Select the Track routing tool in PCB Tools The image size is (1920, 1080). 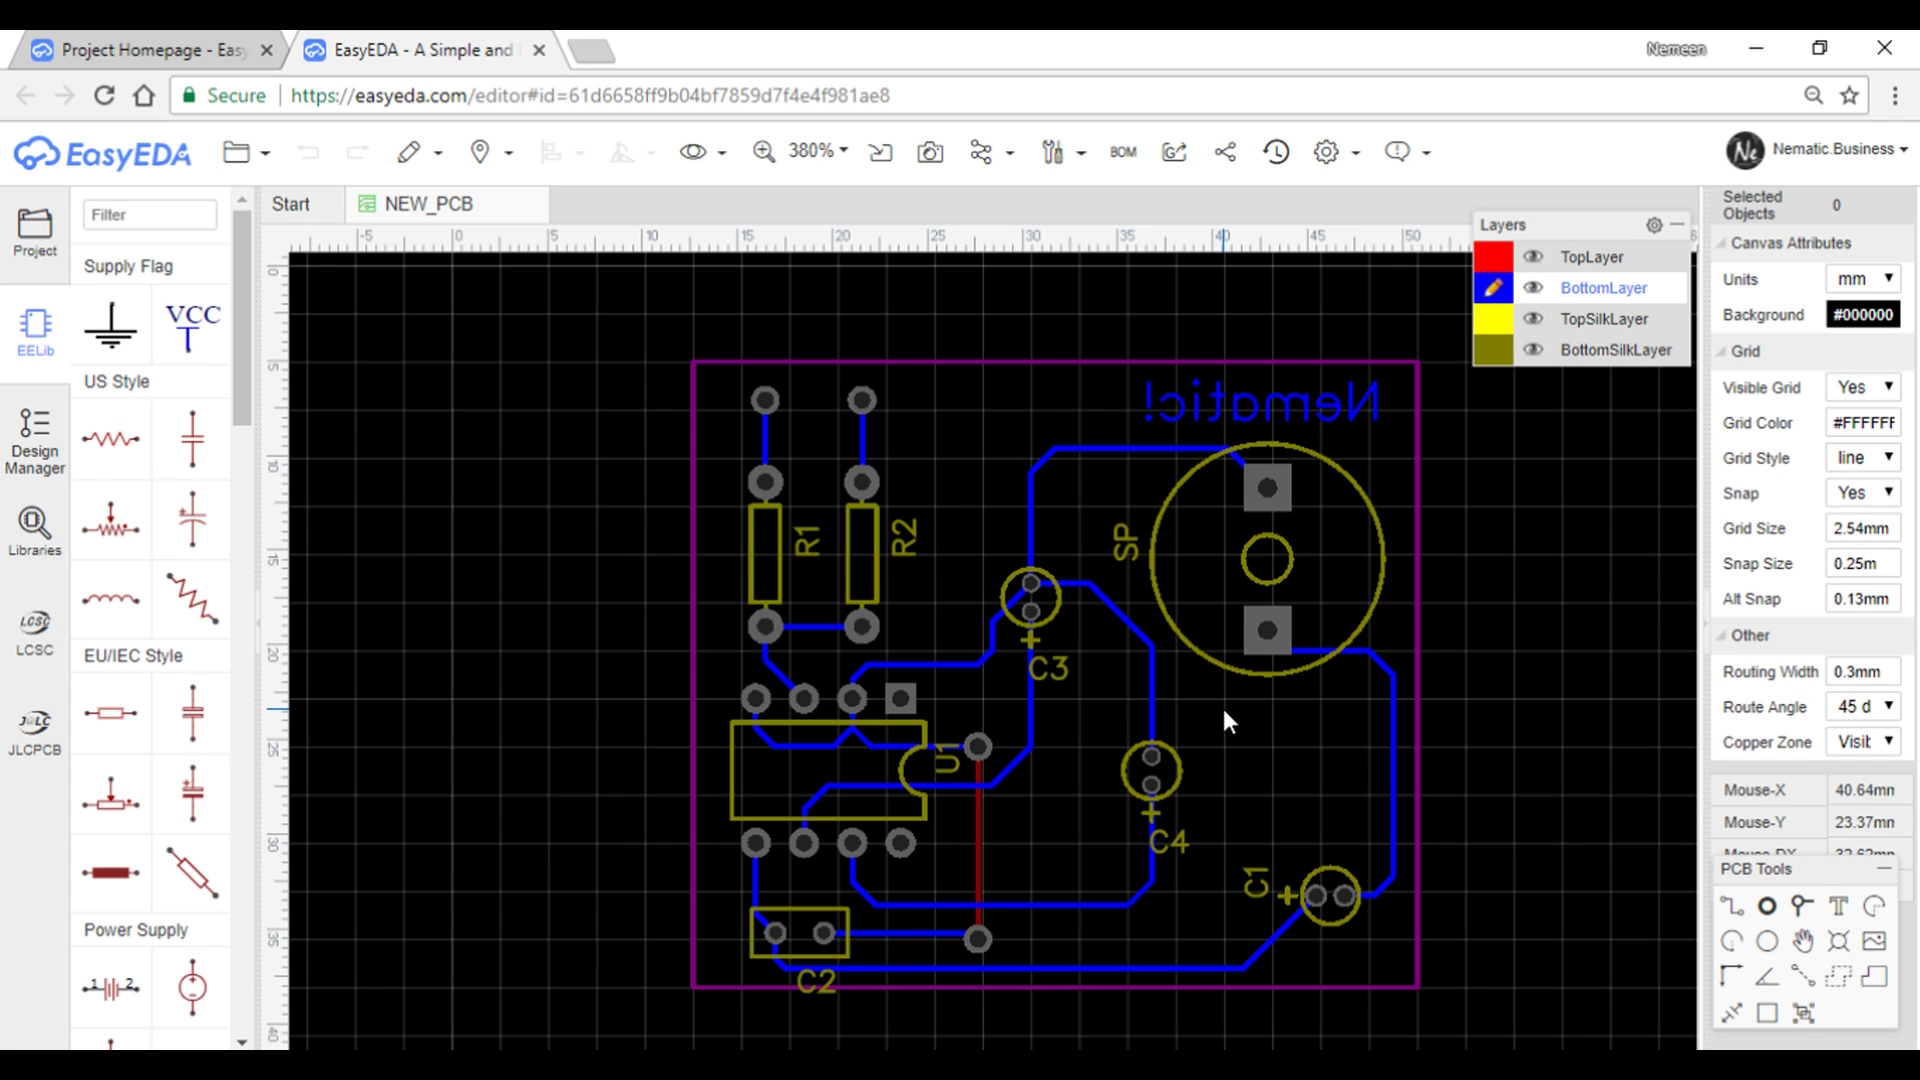click(1731, 906)
